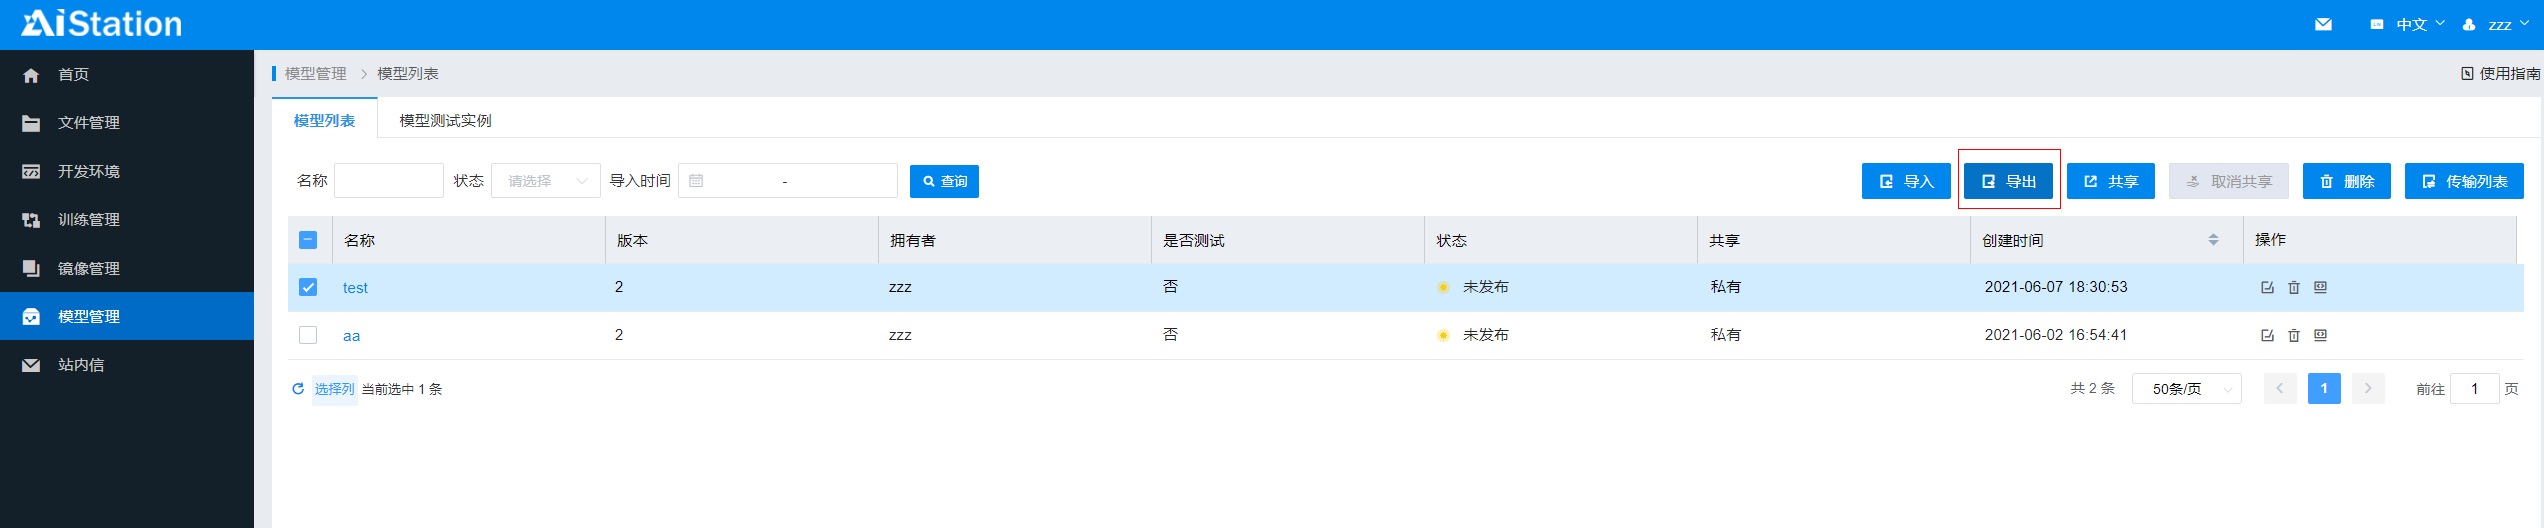2544x528 pixels.
Task: Open the 状态 请选择 dropdown
Action: pyautogui.click(x=546, y=181)
